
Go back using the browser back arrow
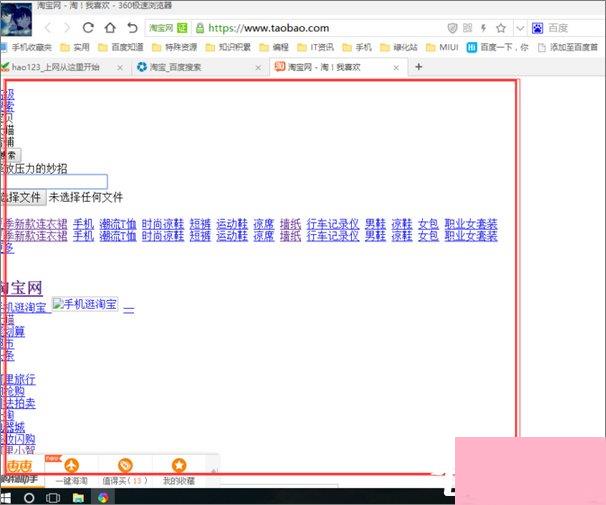tap(48, 28)
